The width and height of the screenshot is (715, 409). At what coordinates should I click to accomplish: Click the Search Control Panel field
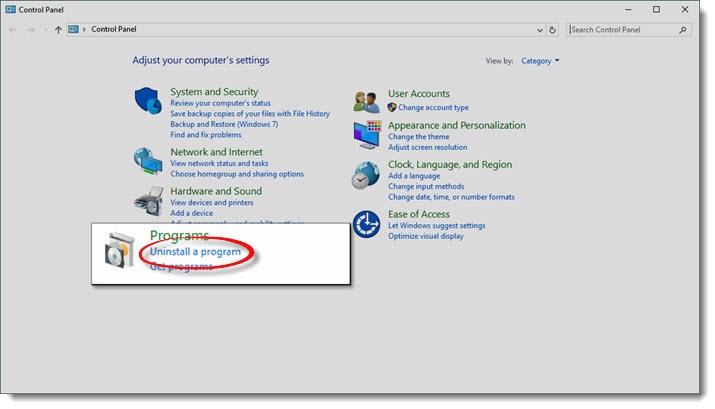pyautogui.click(x=629, y=30)
